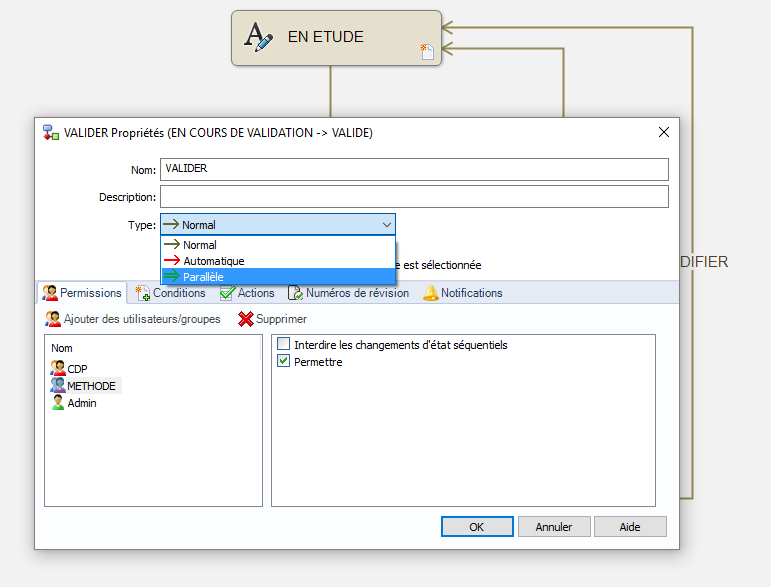Viewport: 771px width, 587px height.
Task: Click the Annuler button
Action: (554, 527)
